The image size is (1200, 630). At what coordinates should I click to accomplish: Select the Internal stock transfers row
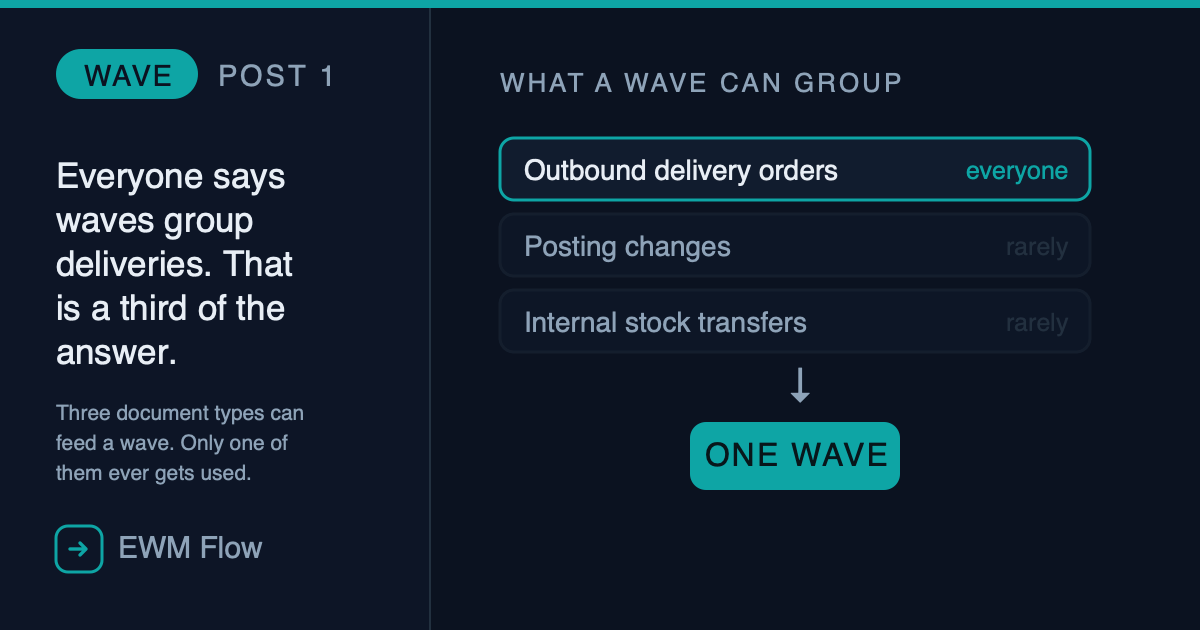coord(795,322)
